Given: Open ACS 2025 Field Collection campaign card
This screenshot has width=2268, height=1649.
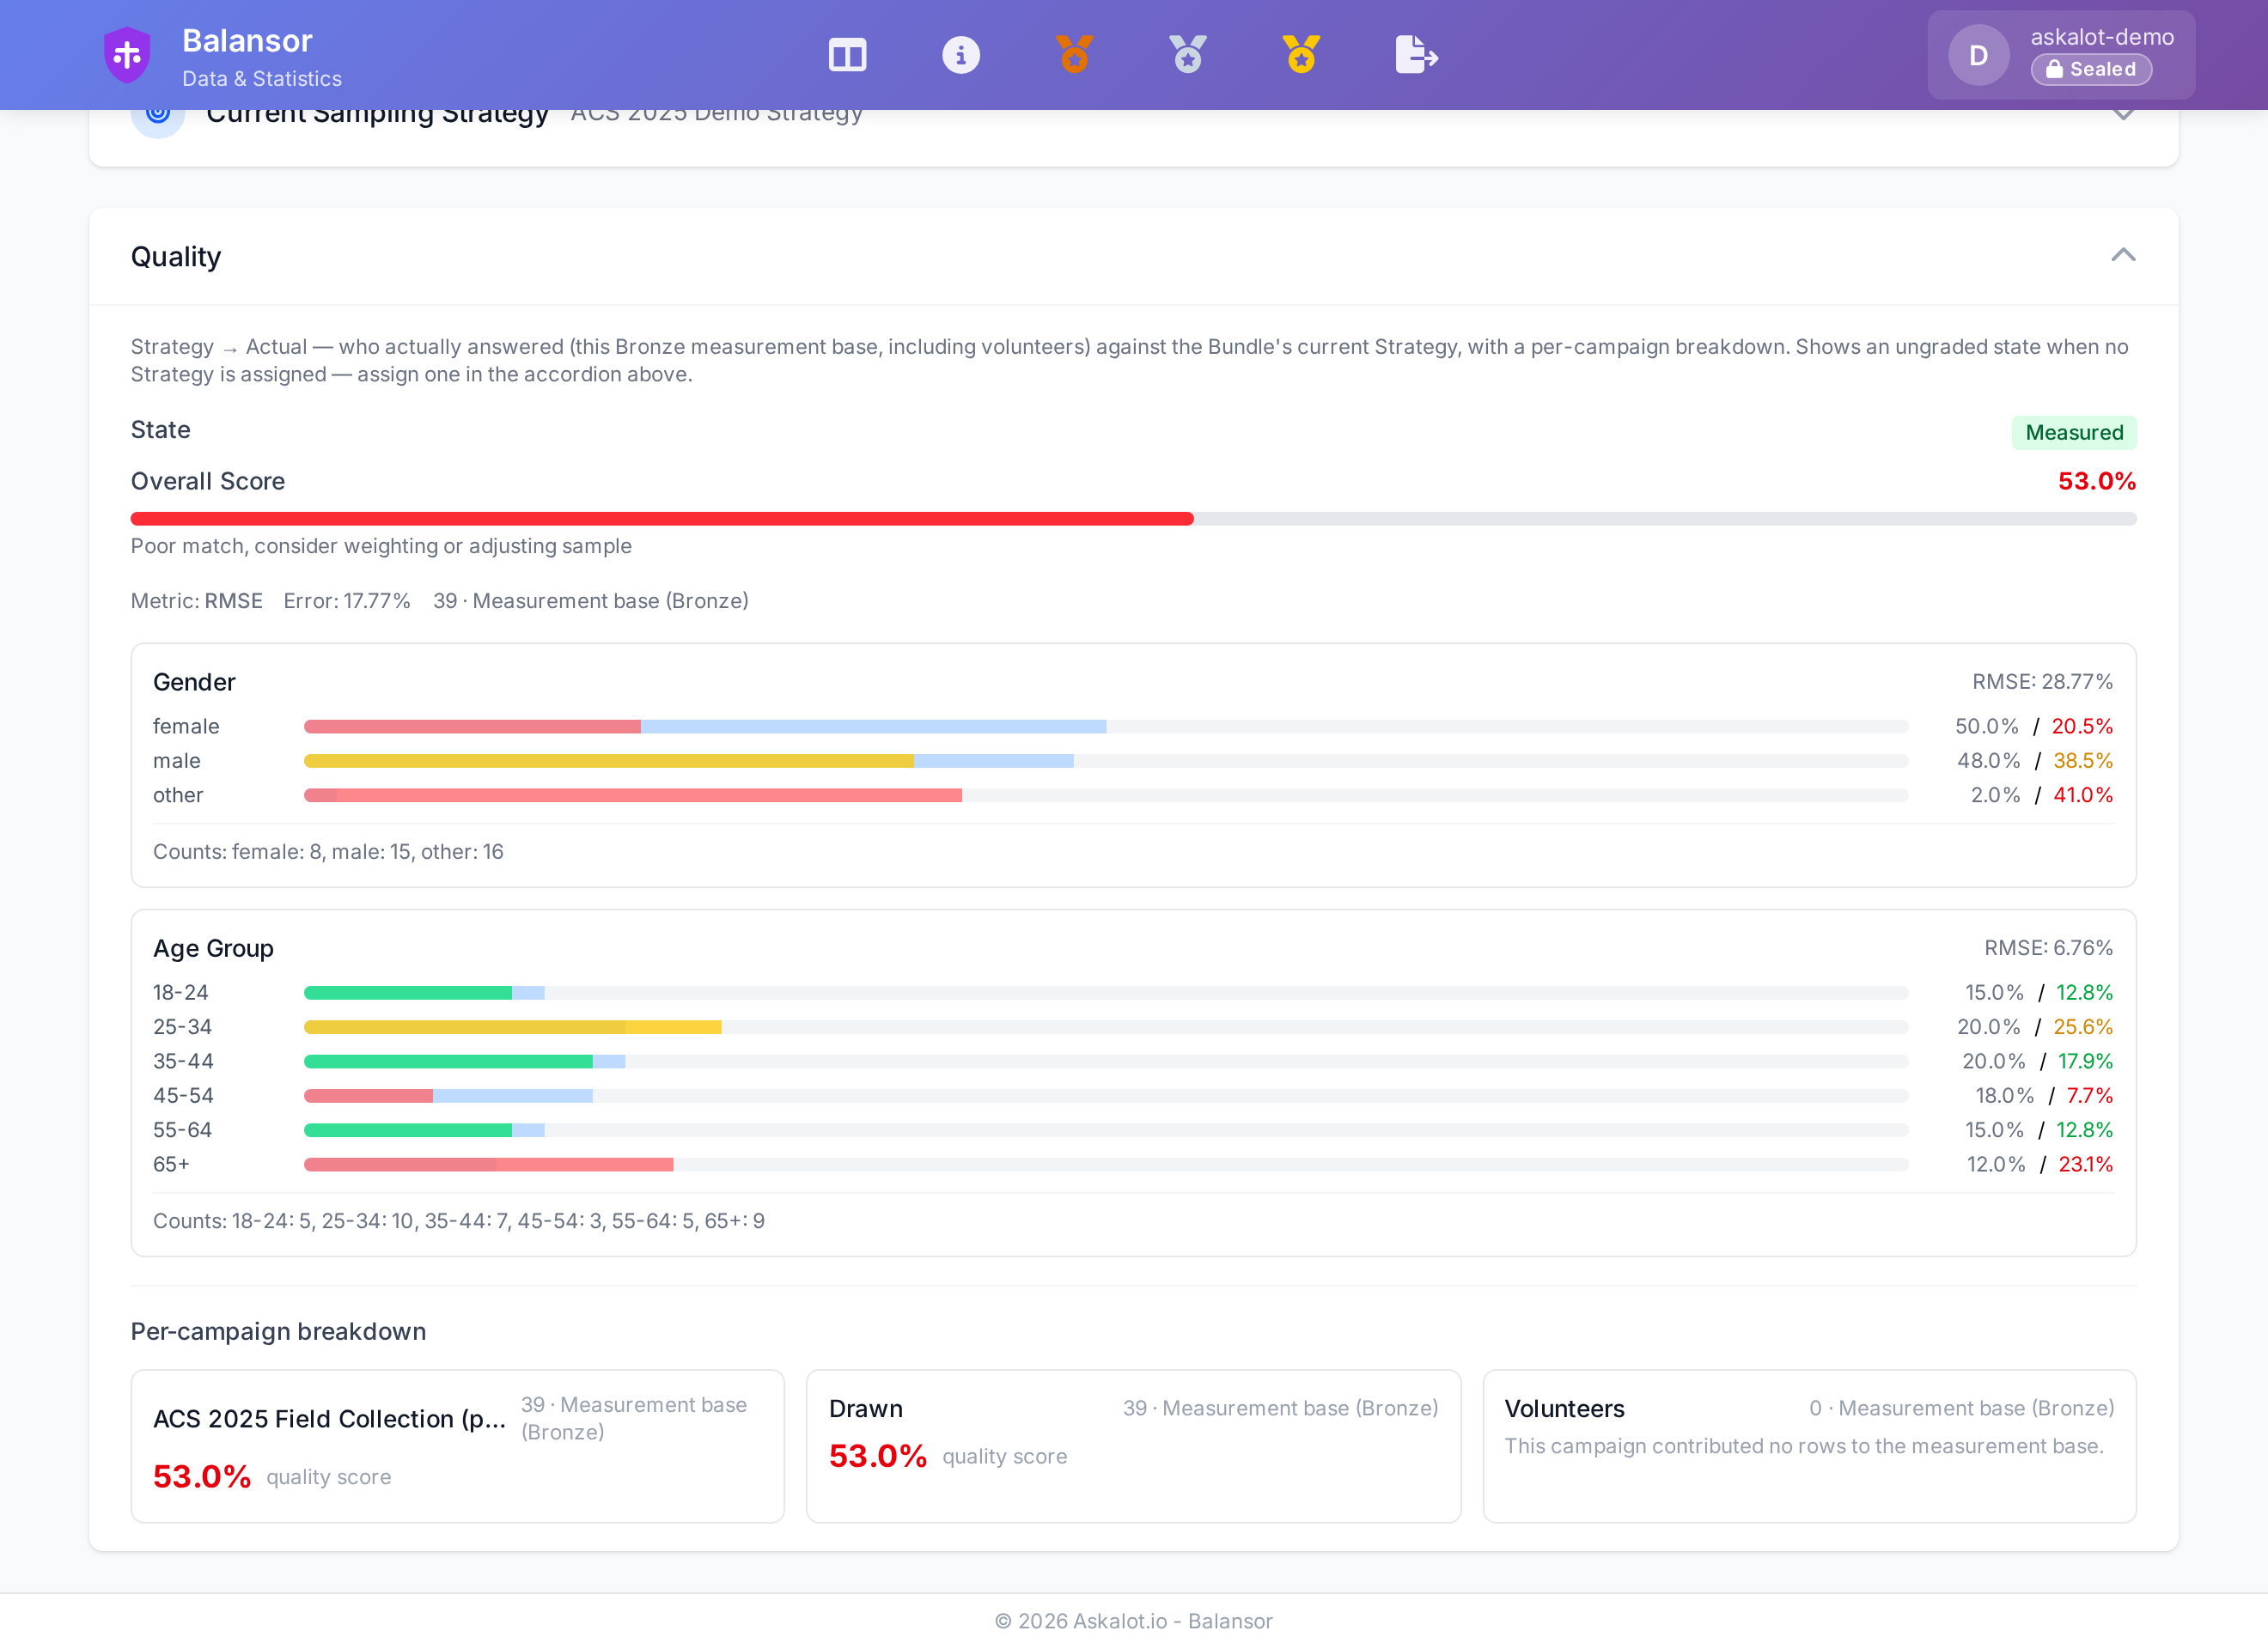Looking at the screenshot, I should pyautogui.click(x=457, y=1446).
